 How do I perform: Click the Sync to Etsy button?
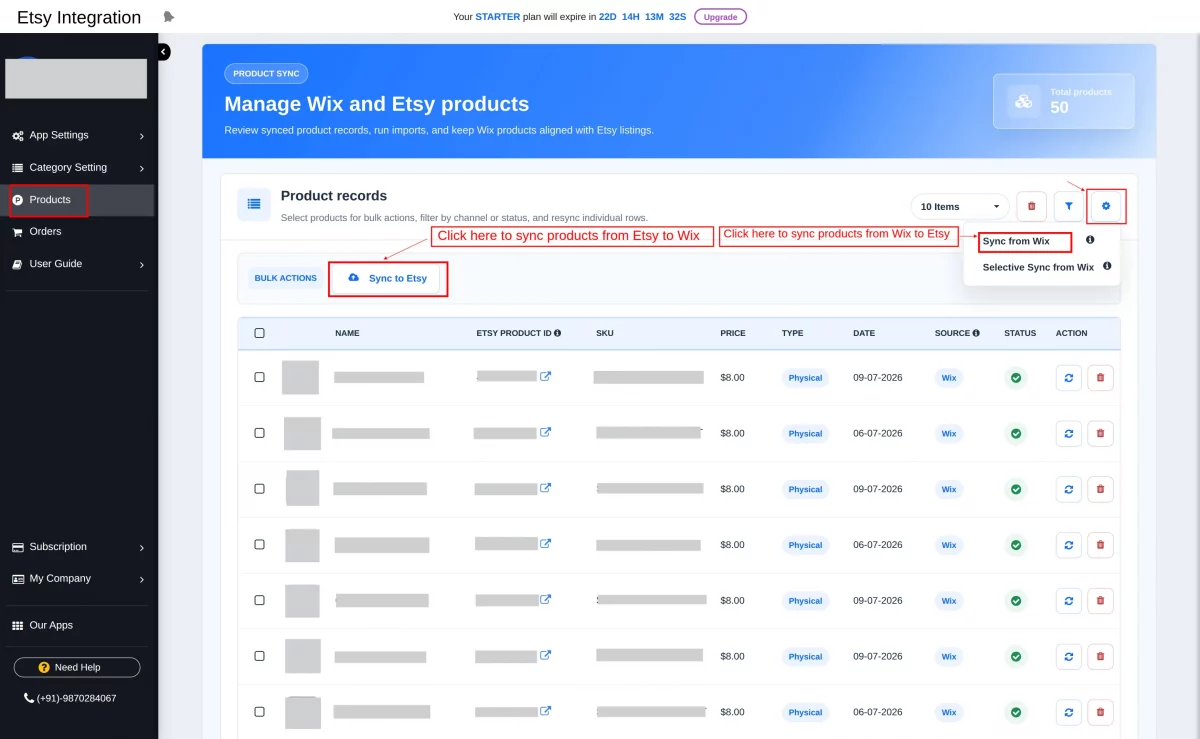point(388,278)
